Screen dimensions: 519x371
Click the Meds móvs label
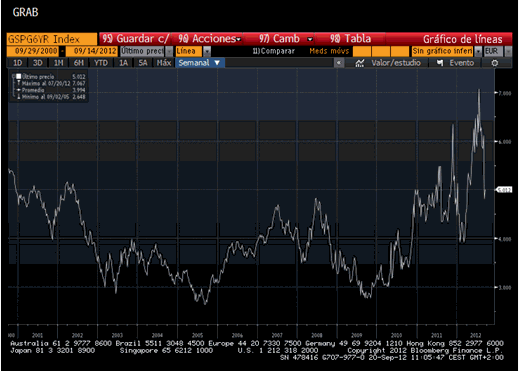329,51
